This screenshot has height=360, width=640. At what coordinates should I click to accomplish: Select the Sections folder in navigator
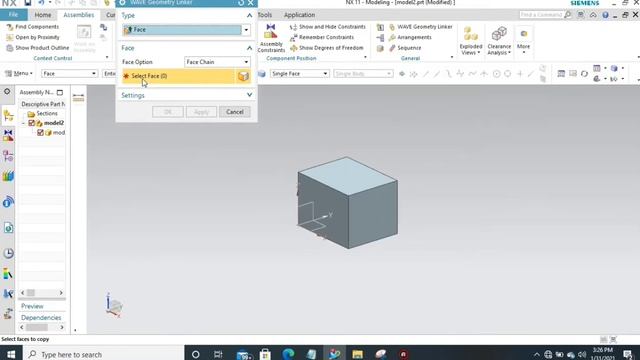(x=43, y=113)
